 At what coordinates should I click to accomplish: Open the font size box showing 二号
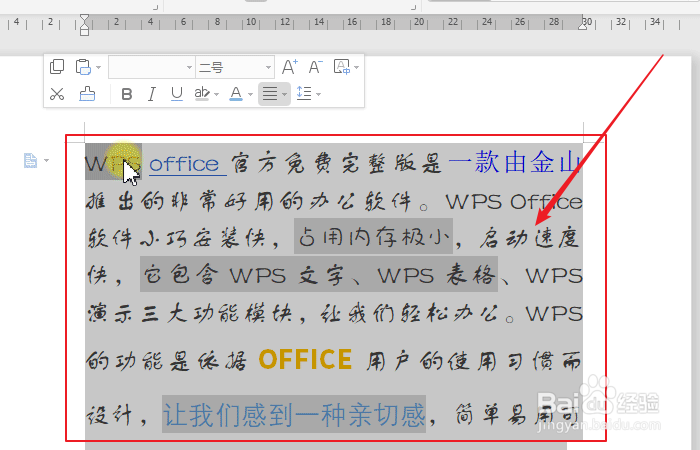(x=234, y=67)
